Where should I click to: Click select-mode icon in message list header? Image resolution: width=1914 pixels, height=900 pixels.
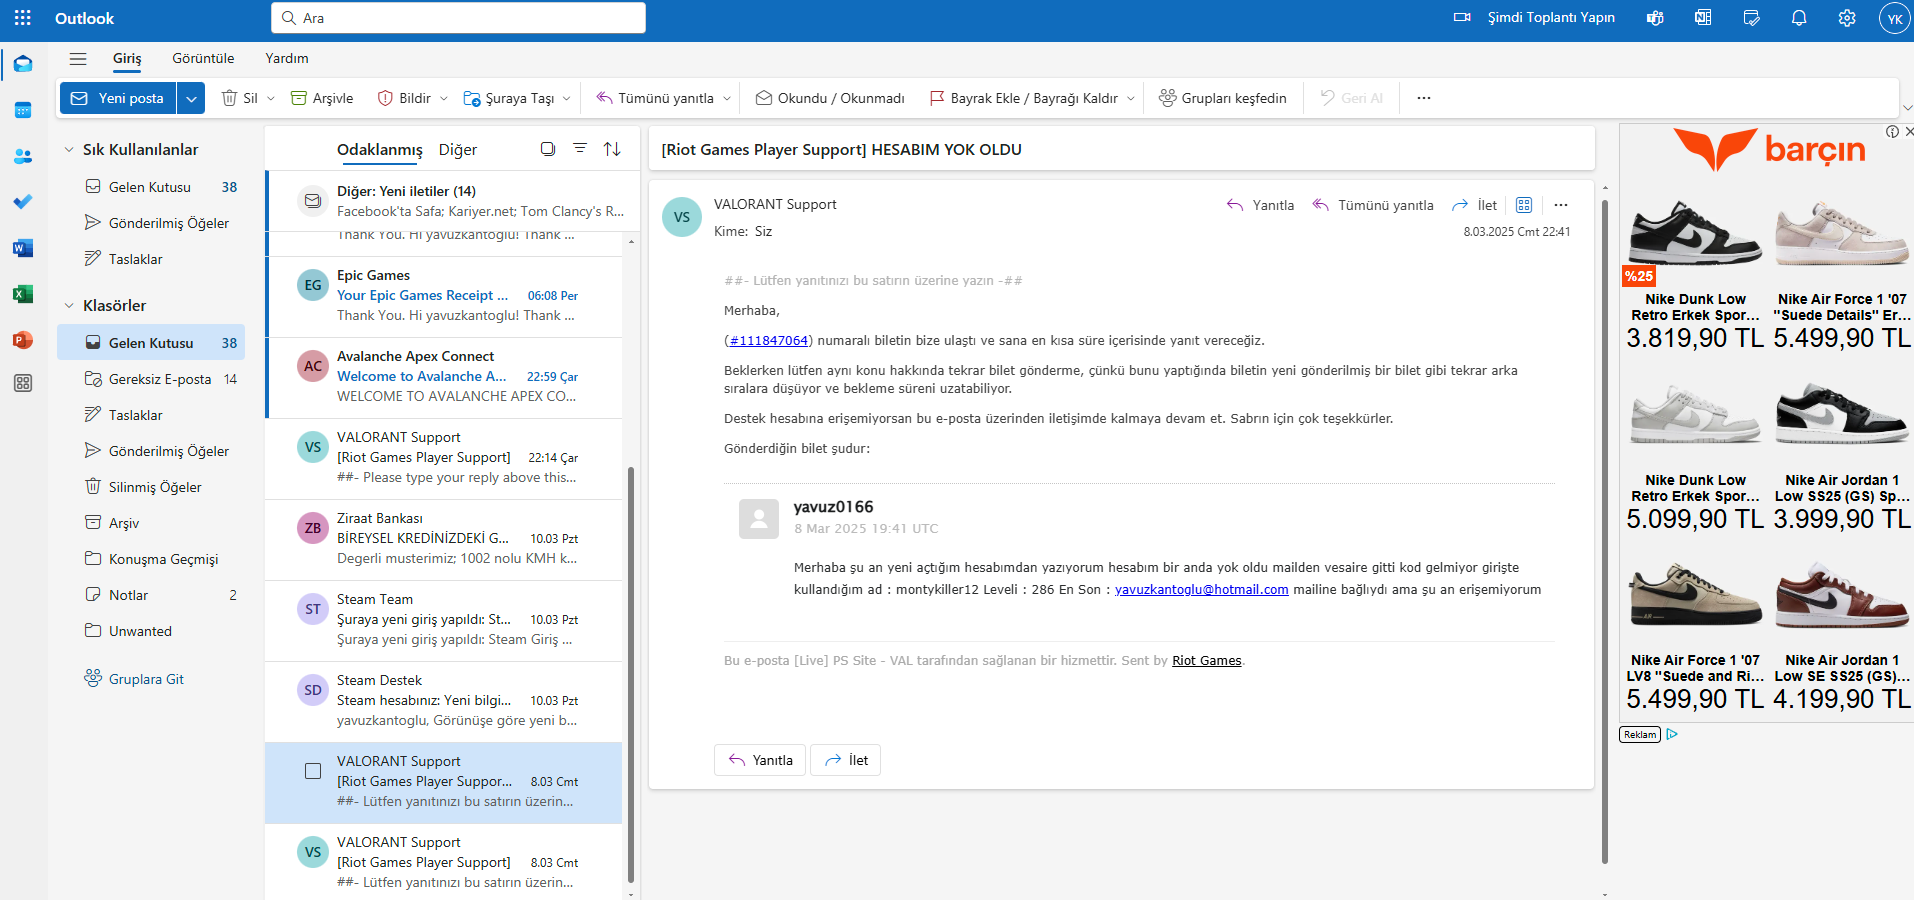pyautogui.click(x=548, y=149)
